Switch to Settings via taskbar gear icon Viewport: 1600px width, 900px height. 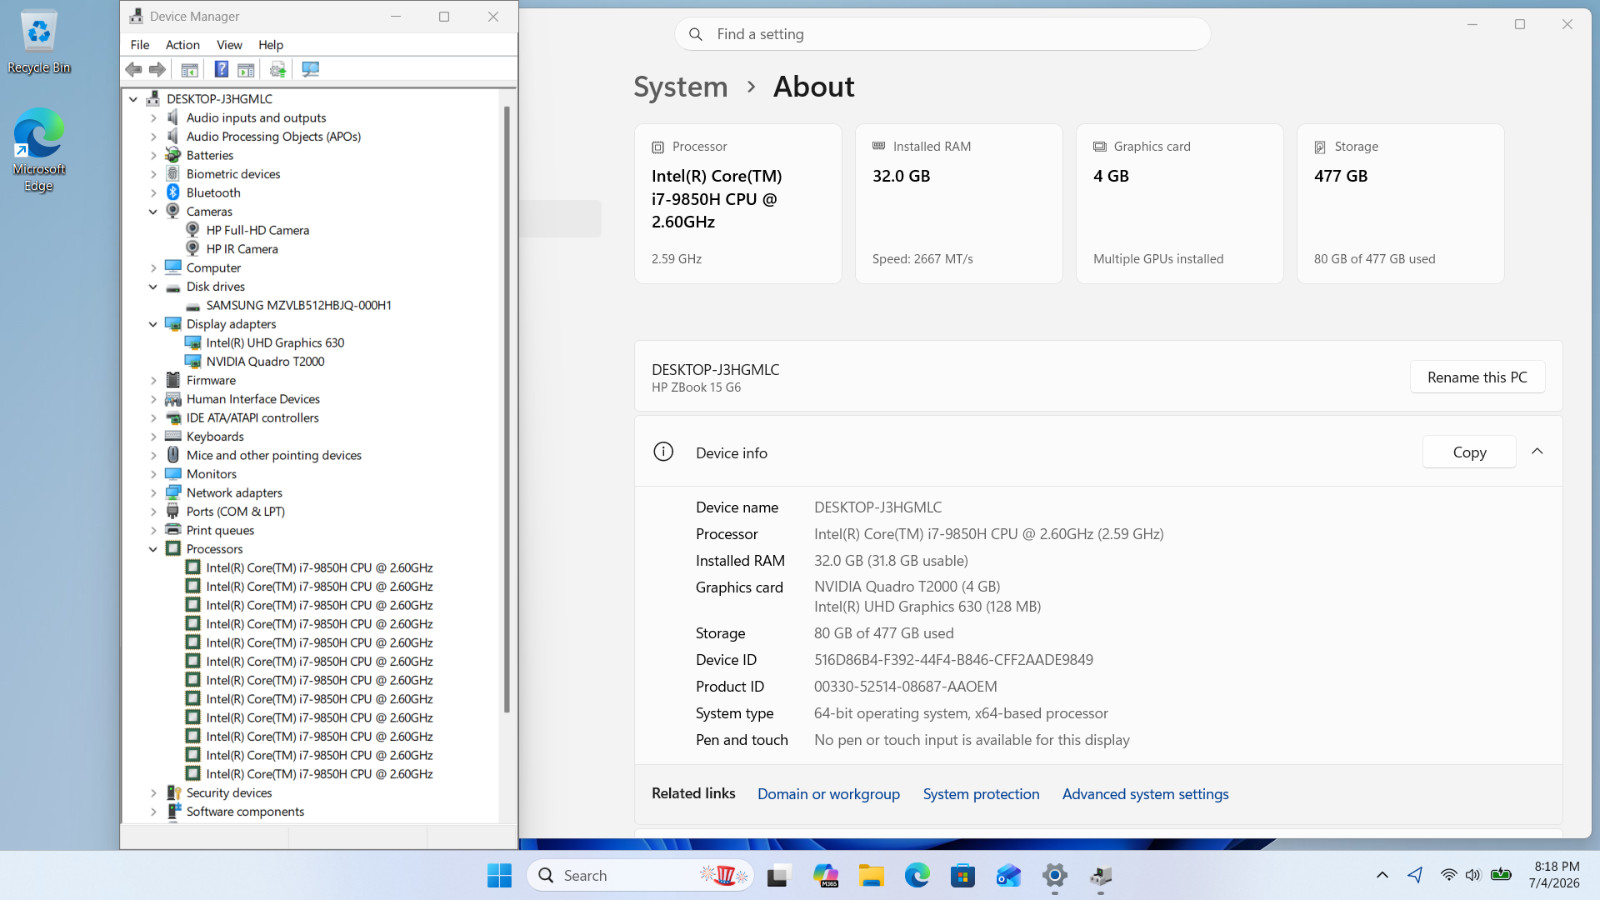click(1055, 876)
